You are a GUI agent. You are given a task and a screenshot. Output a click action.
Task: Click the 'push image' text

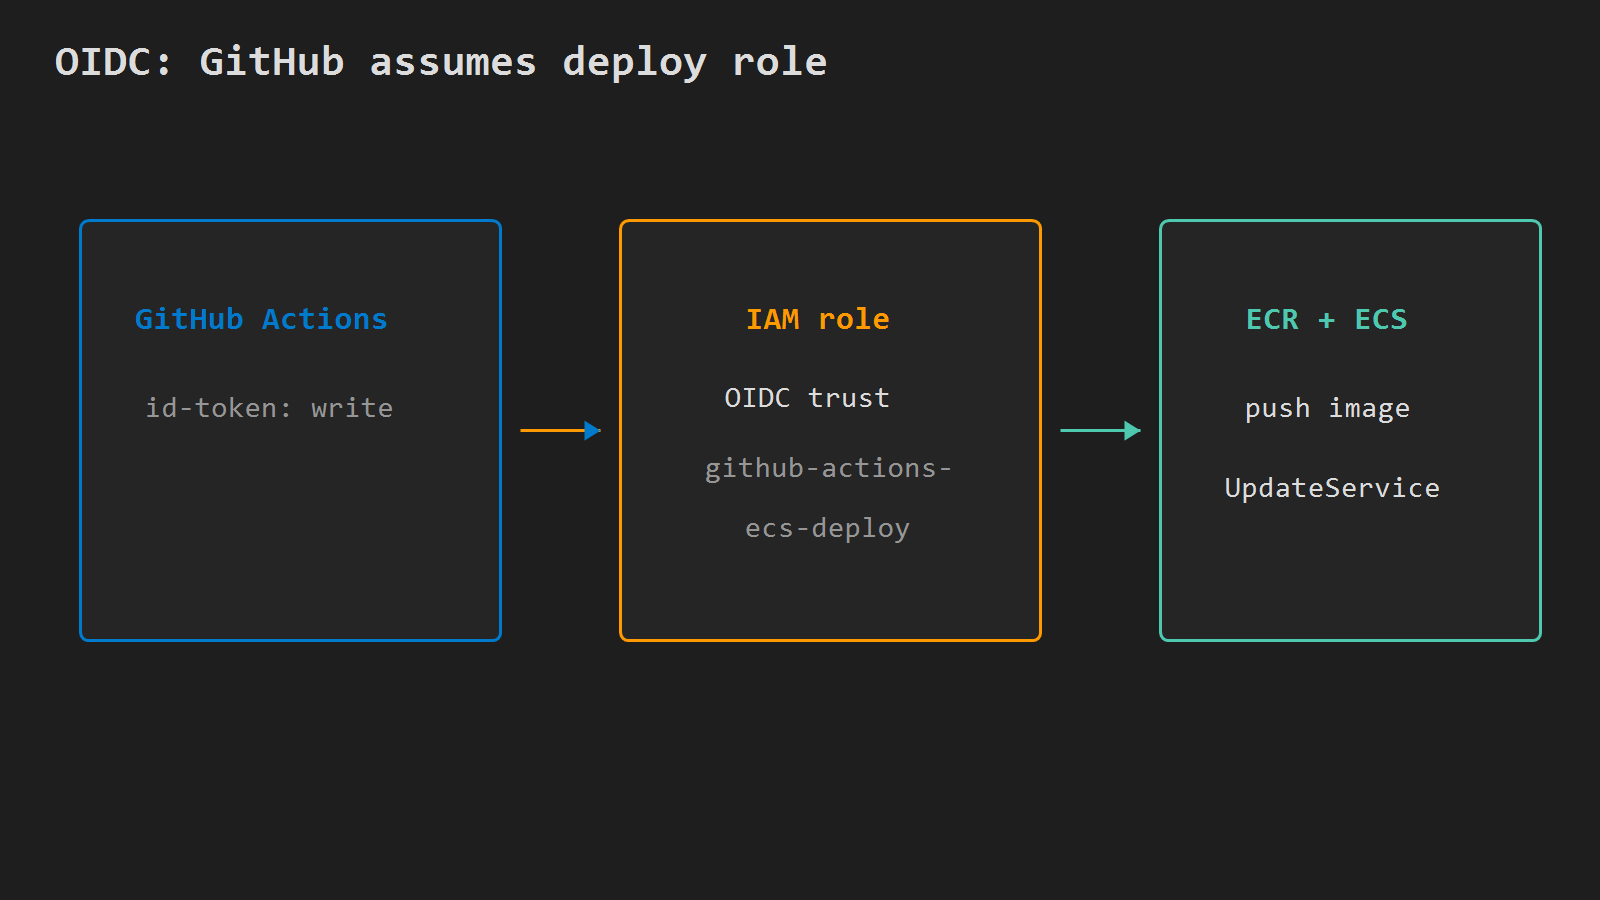(1327, 408)
